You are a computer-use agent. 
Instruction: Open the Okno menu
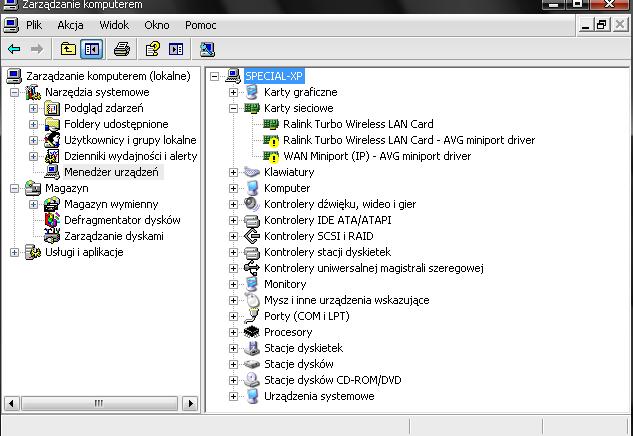157,25
